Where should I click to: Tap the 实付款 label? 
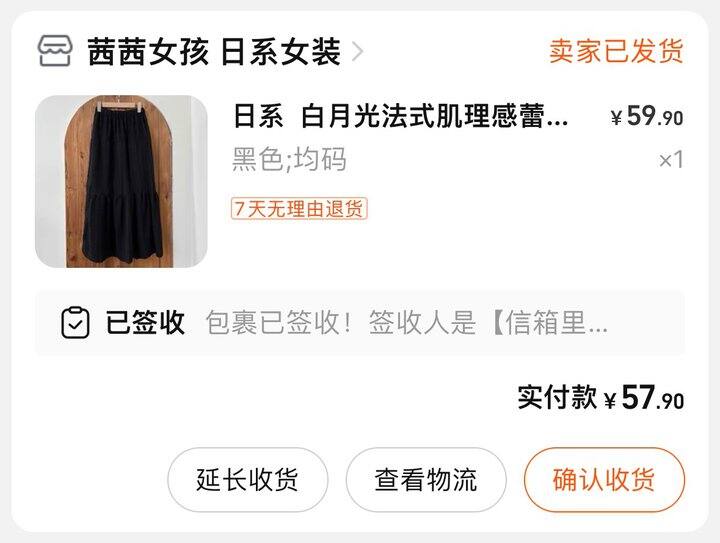(x=557, y=397)
